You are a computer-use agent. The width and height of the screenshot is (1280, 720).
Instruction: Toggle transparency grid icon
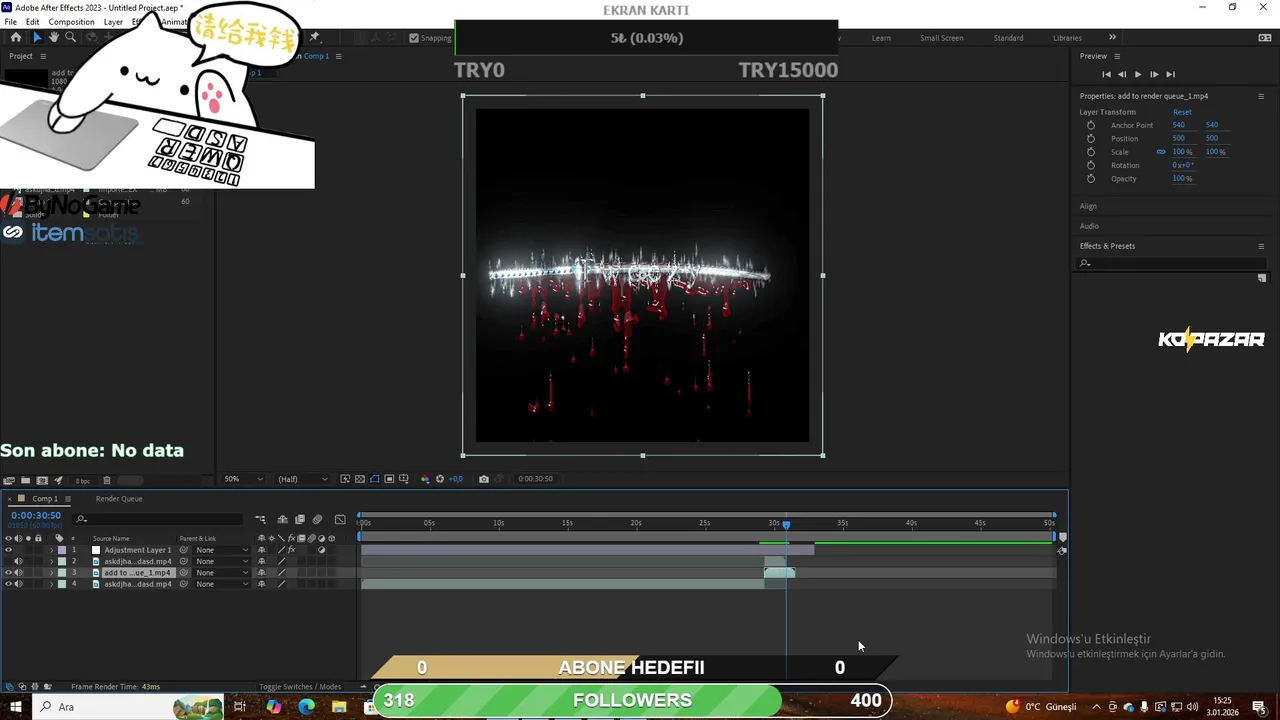click(x=360, y=479)
